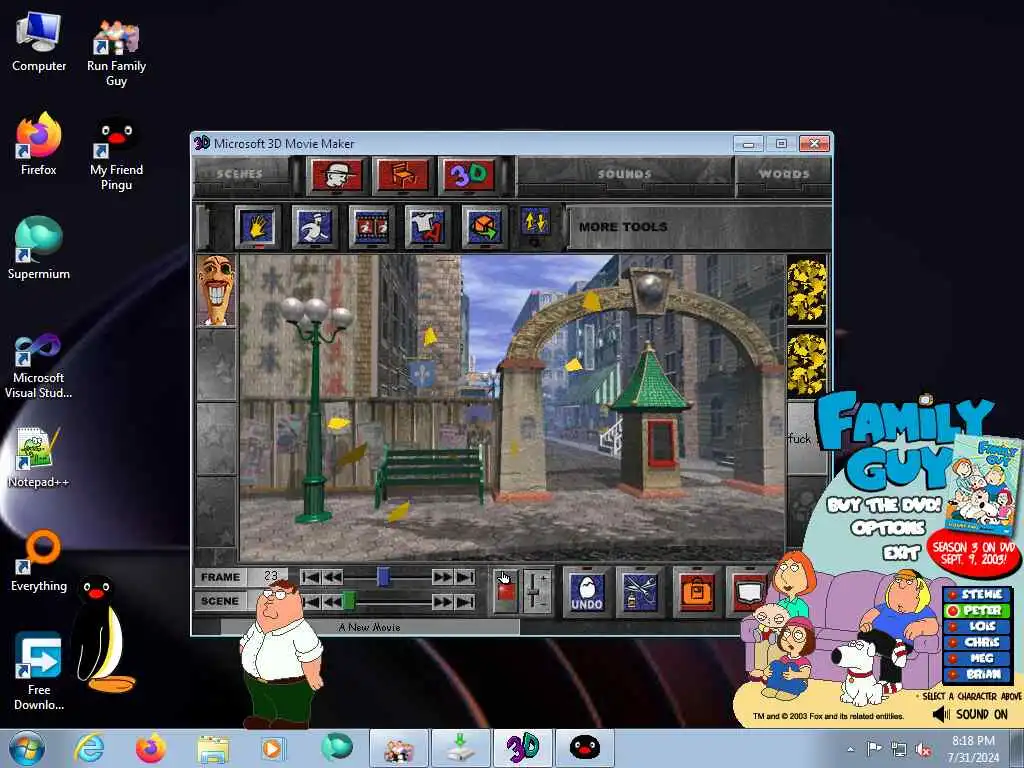The height and width of the screenshot is (768, 1024).
Task: Open the scissors and glue cut-paste tool
Action: tap(640, 592)
